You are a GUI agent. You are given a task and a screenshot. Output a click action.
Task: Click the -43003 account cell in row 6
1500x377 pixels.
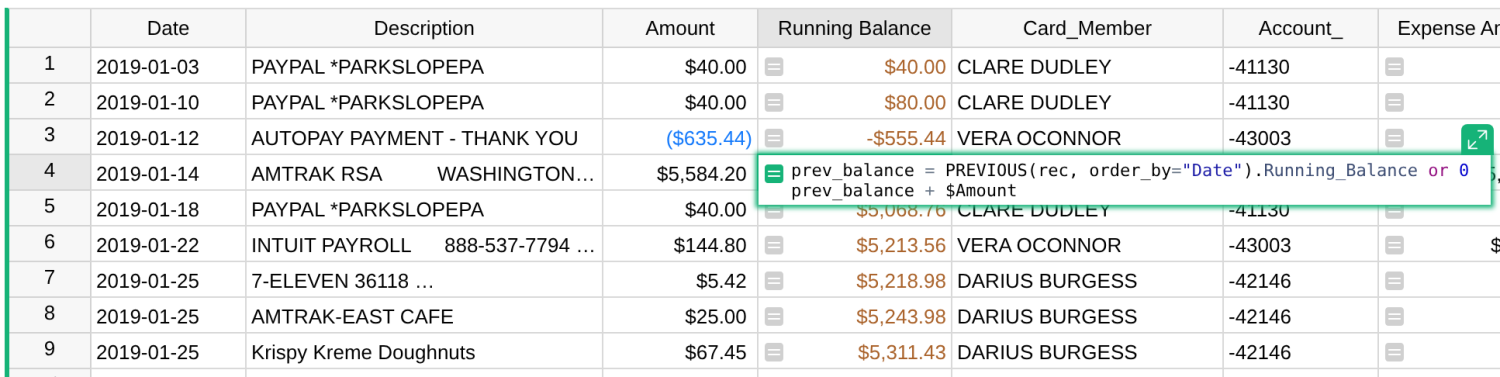coord(1300,245)
